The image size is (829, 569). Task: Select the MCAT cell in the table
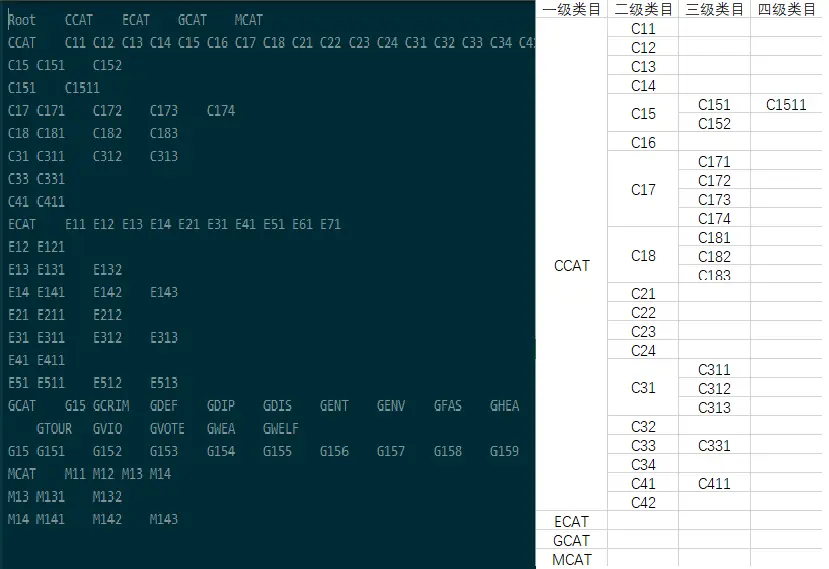click(572, 559)
